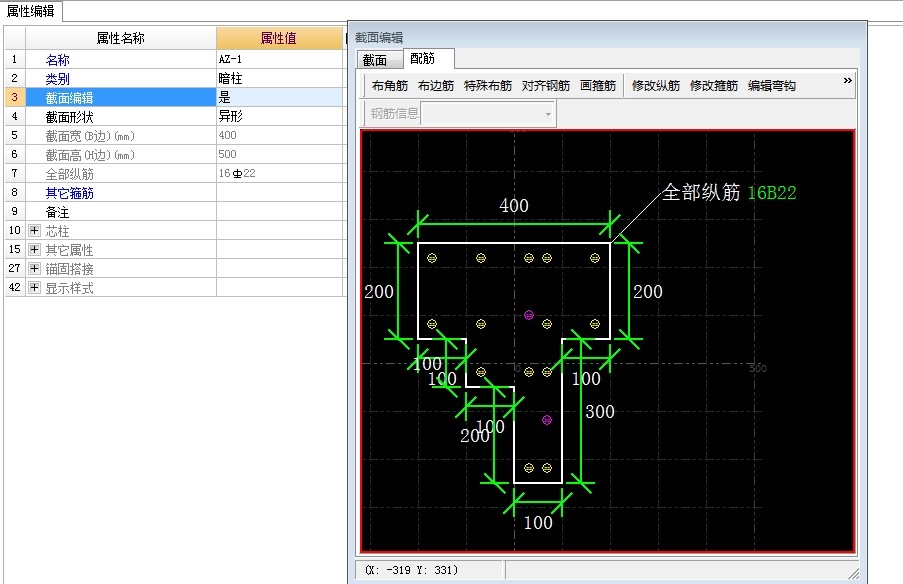The height and width of the screenshot is (584, 903).
Task: Show more toolbar items via the chevron
Action: (847, 81)
